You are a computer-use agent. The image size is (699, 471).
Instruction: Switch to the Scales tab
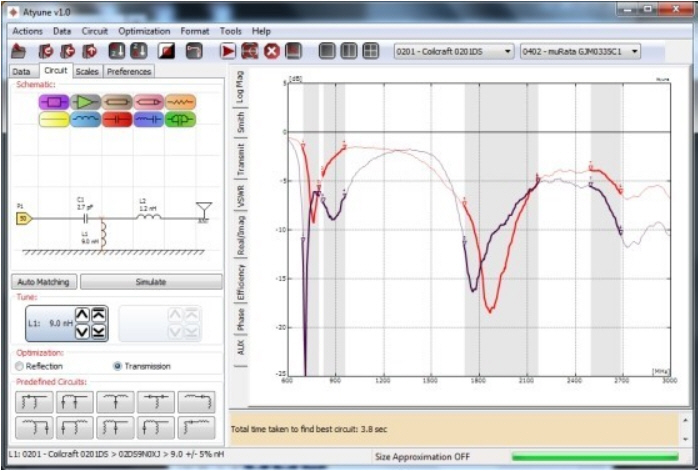coord(87,72)
